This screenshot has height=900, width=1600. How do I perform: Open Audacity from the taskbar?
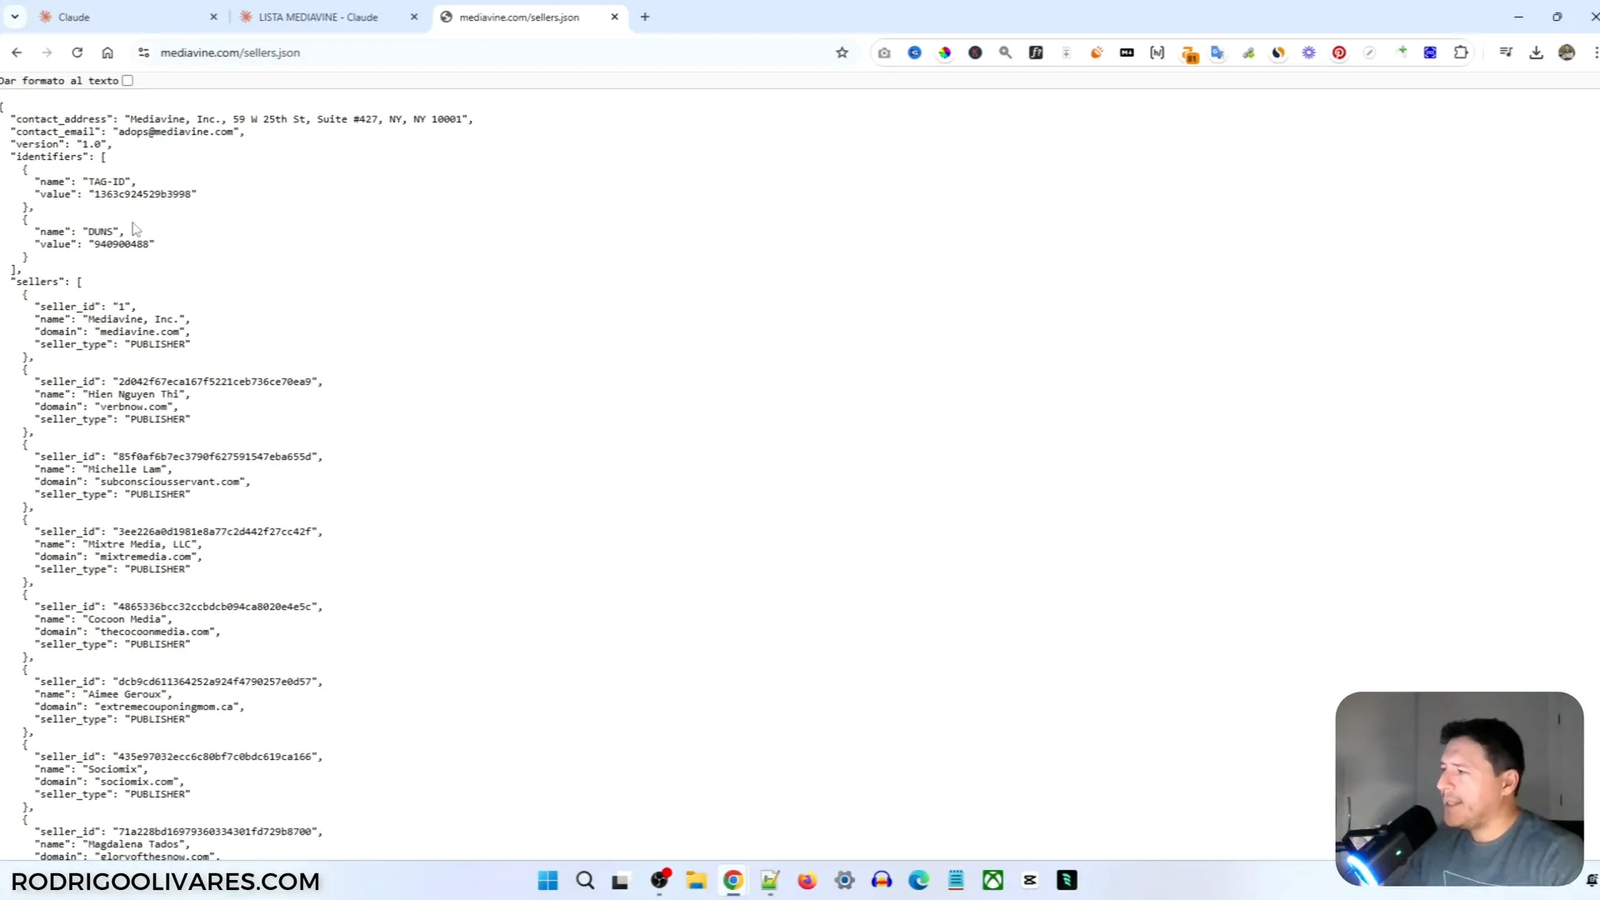(881, 880)
